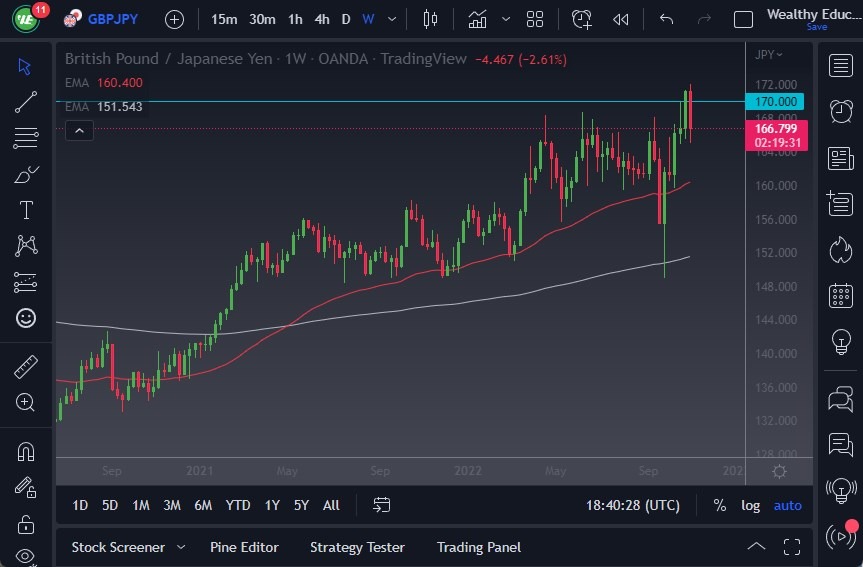The width and height of the screenshot is (863, 567).
Task: Collapse the indicator legend chevron
Action: (x=79, y=130)
